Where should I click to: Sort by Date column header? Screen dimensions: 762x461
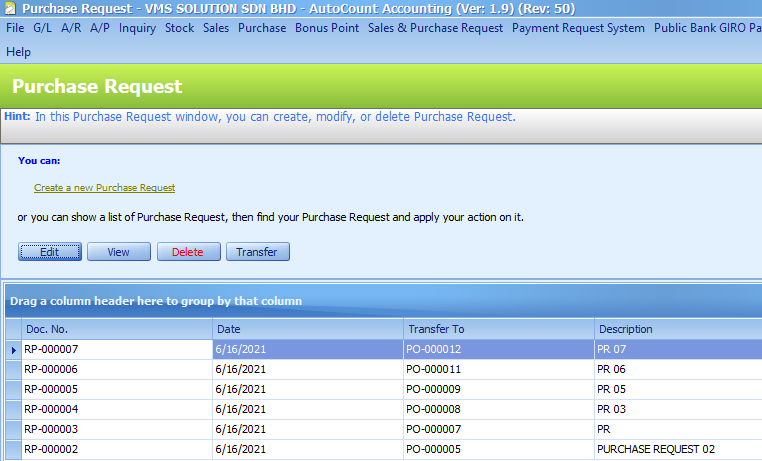click(x=306, y=329)
